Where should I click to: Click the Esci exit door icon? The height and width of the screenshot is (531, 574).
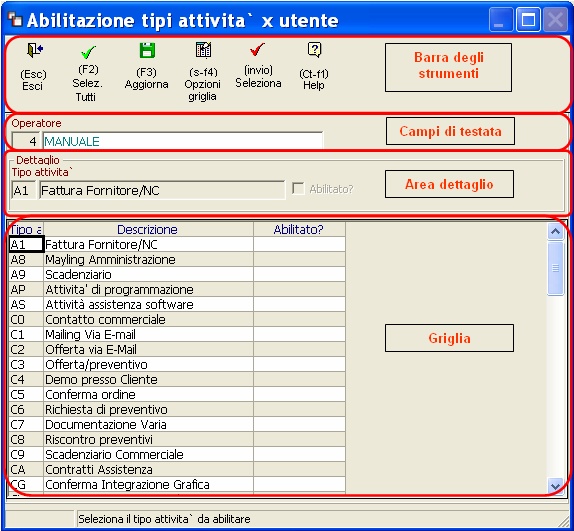(x=35, y=50)
